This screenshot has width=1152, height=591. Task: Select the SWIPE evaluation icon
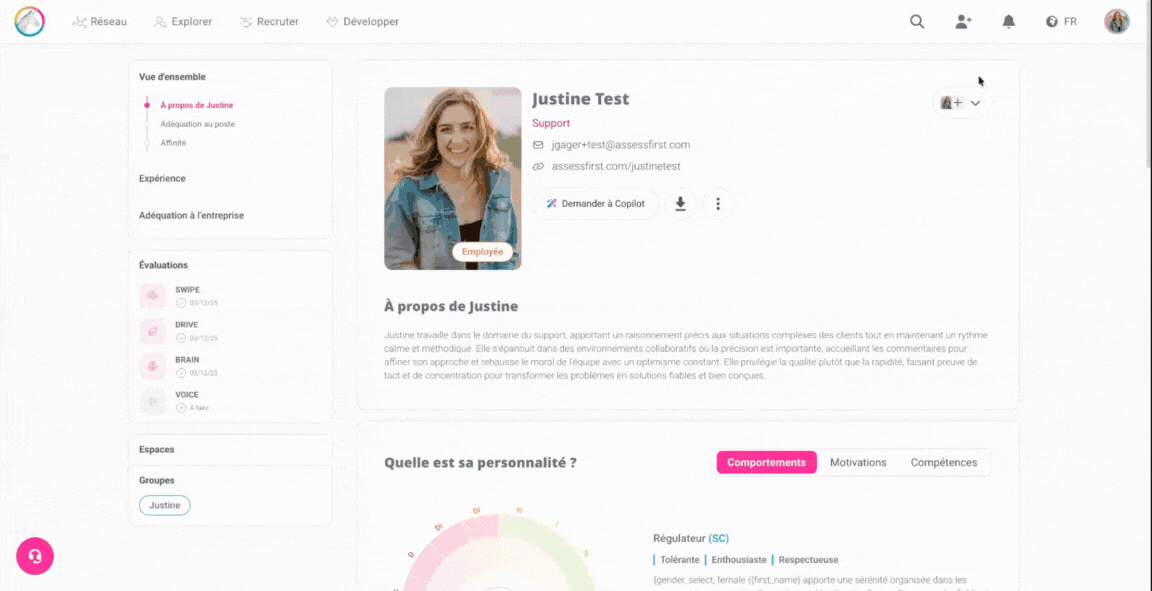pos(152,296)
